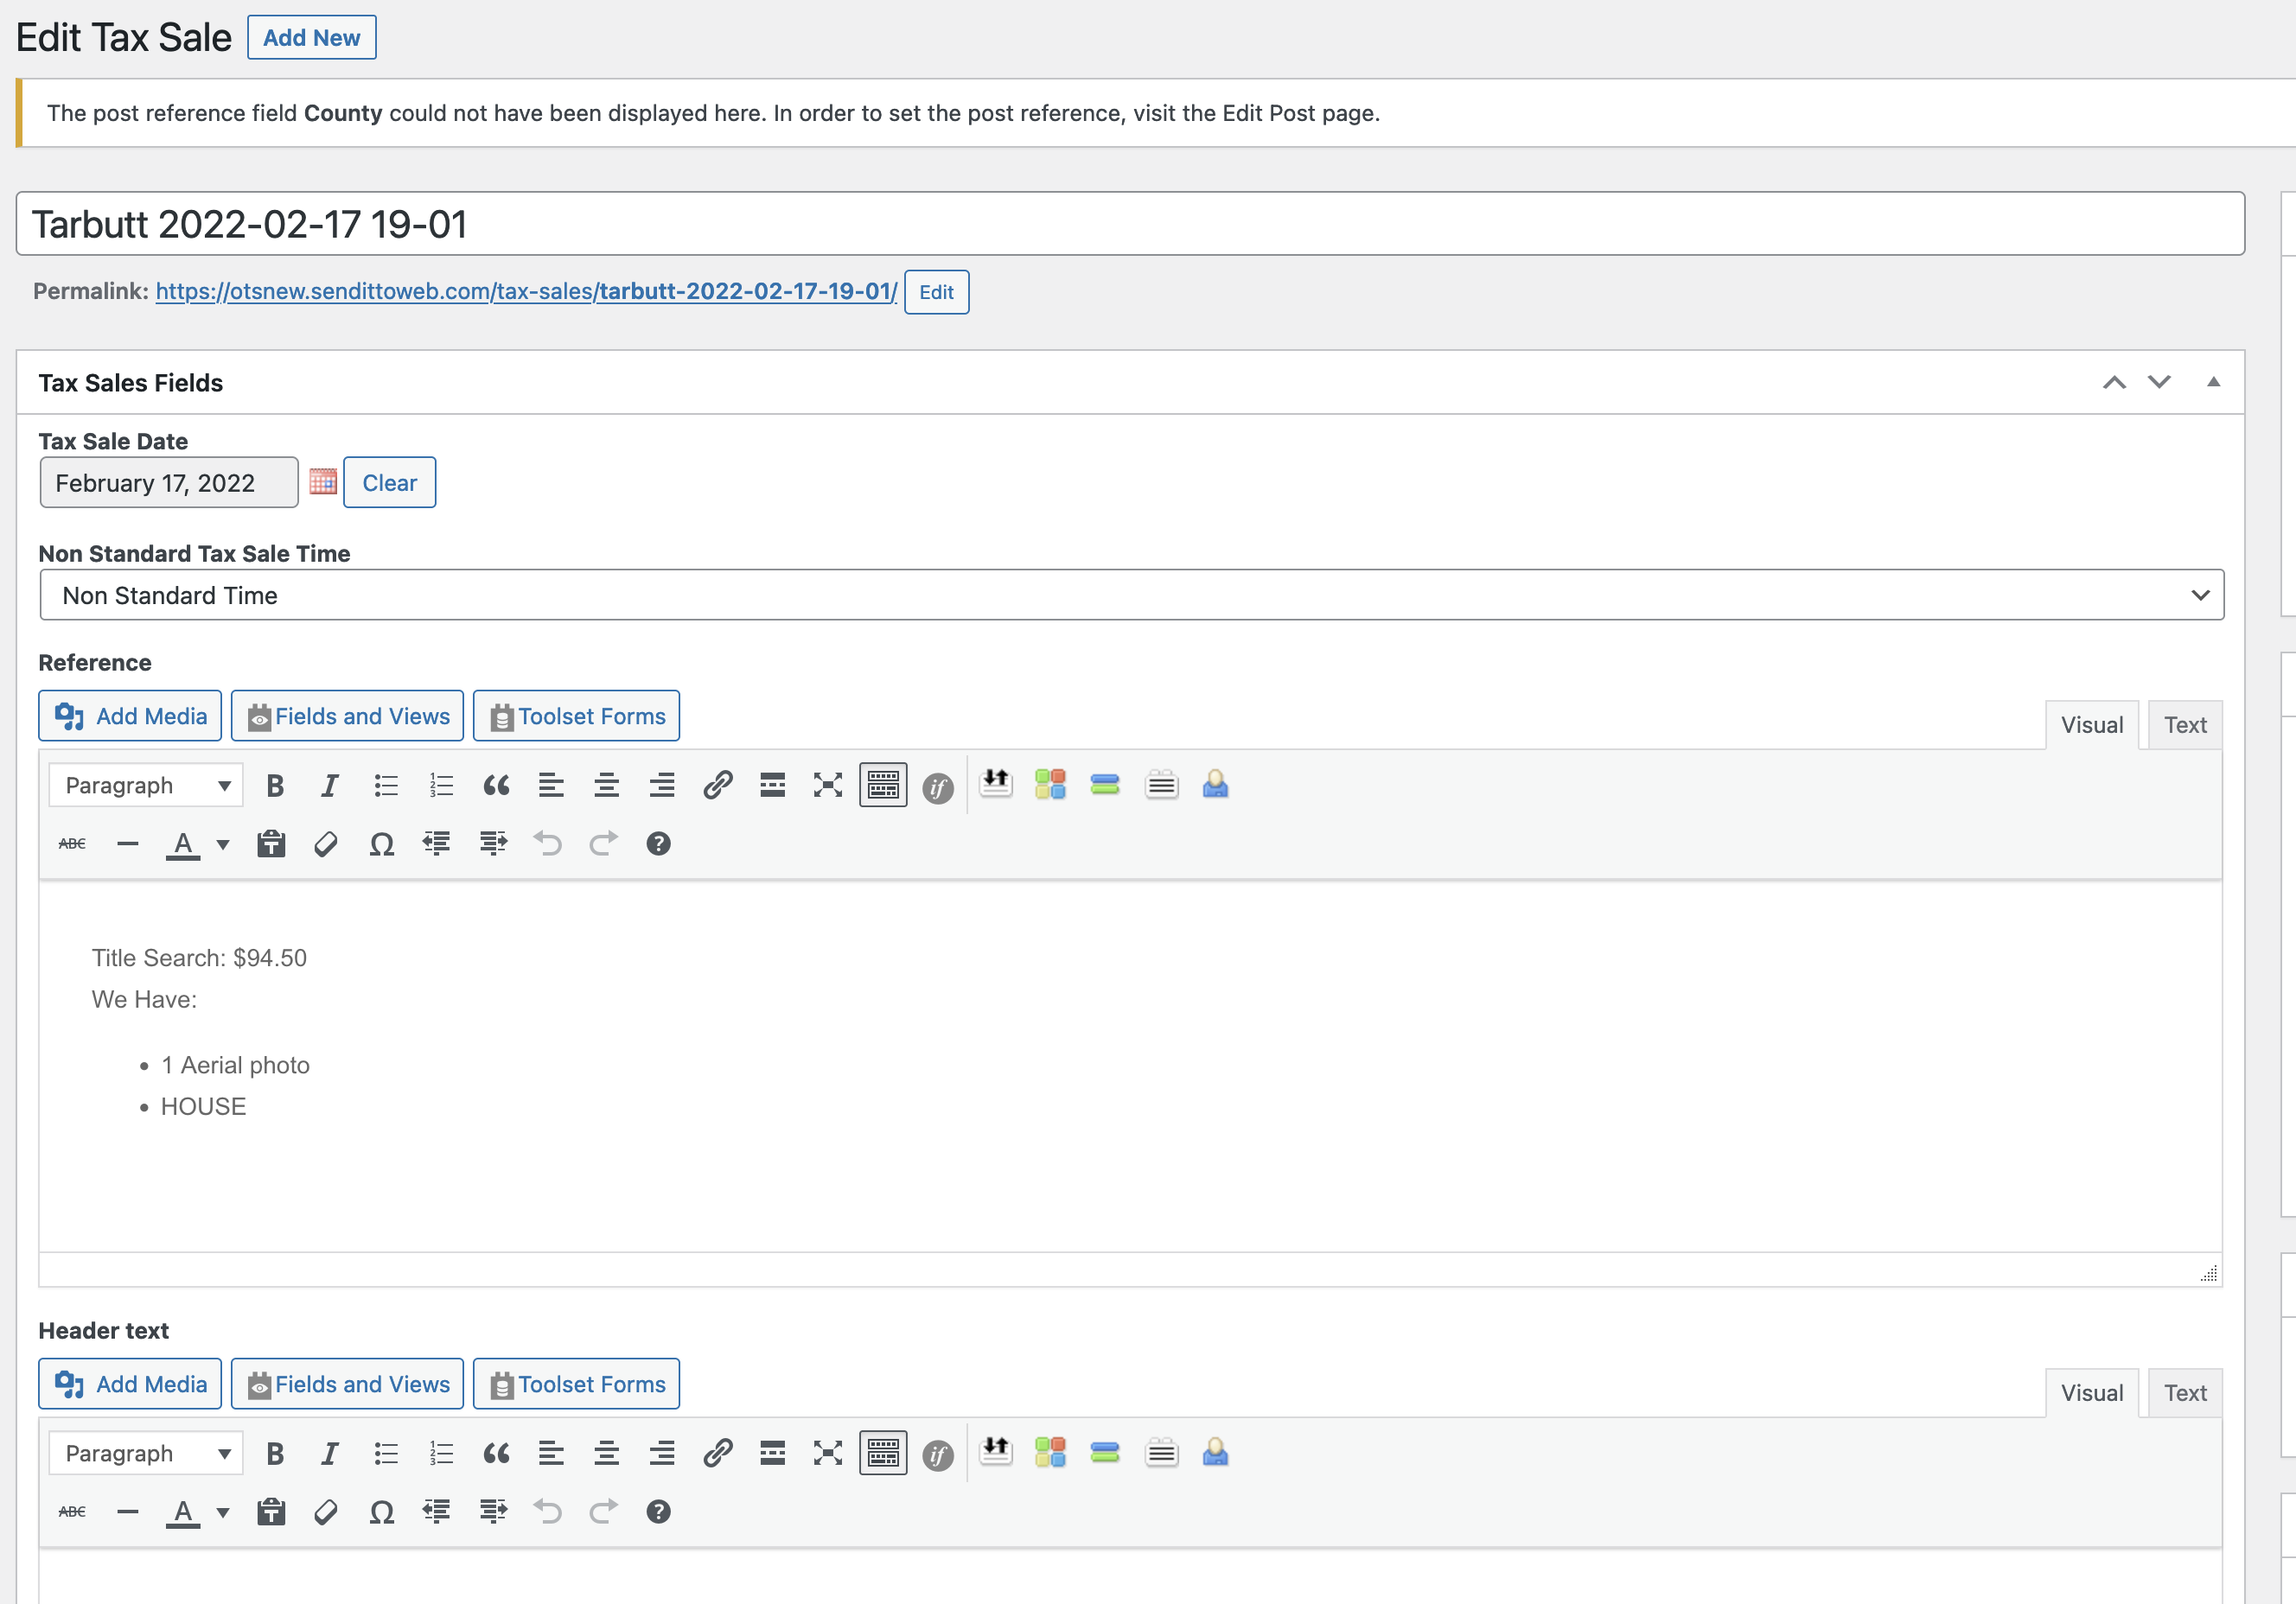Open Paragraph format dropdown in Reference editor
Screen dimensions: 2296x1604
(146, 786)
